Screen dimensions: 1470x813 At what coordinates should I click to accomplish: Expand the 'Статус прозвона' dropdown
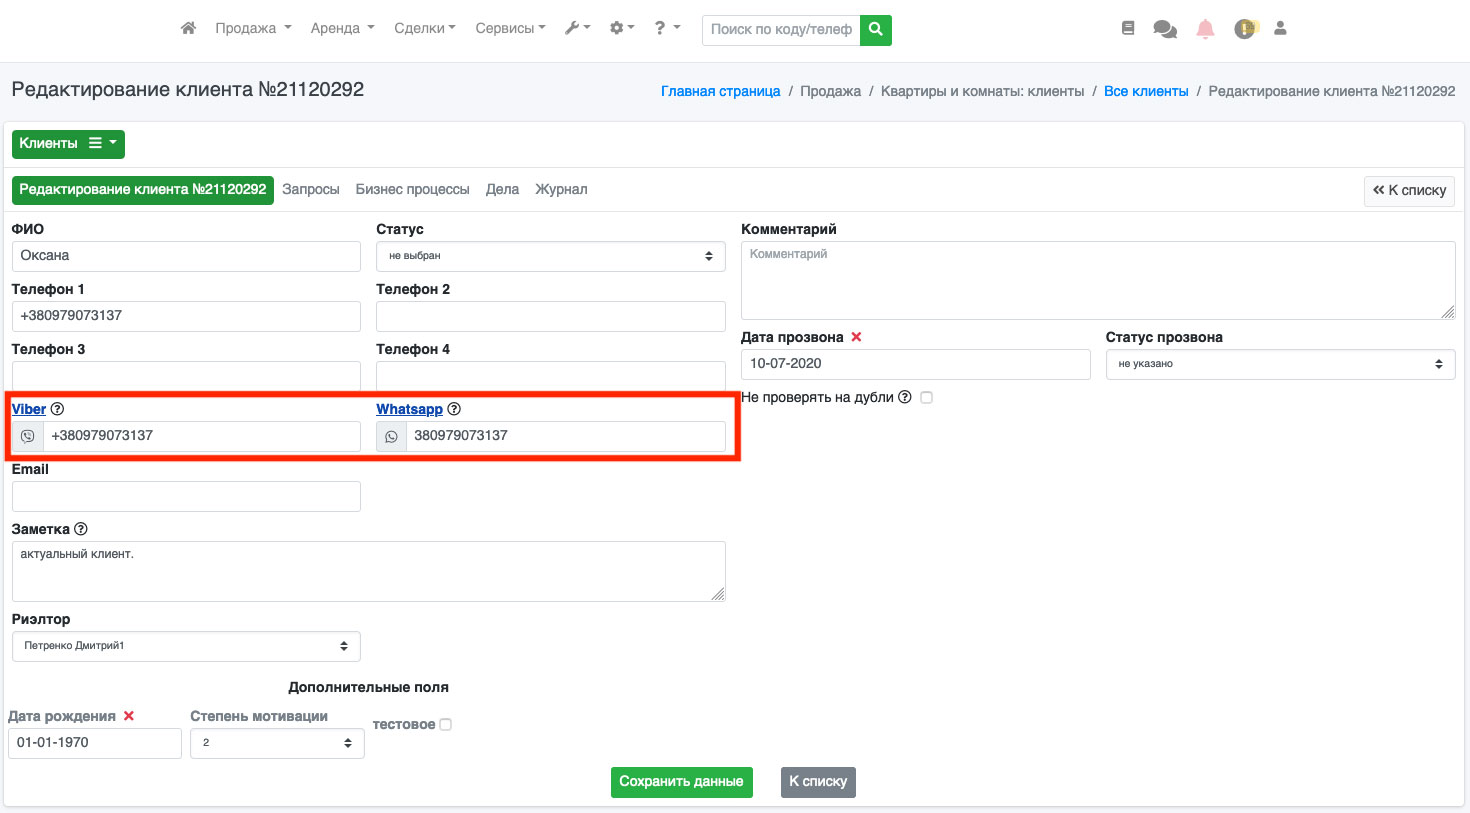pyautogui.click(x=1279, y=364)
